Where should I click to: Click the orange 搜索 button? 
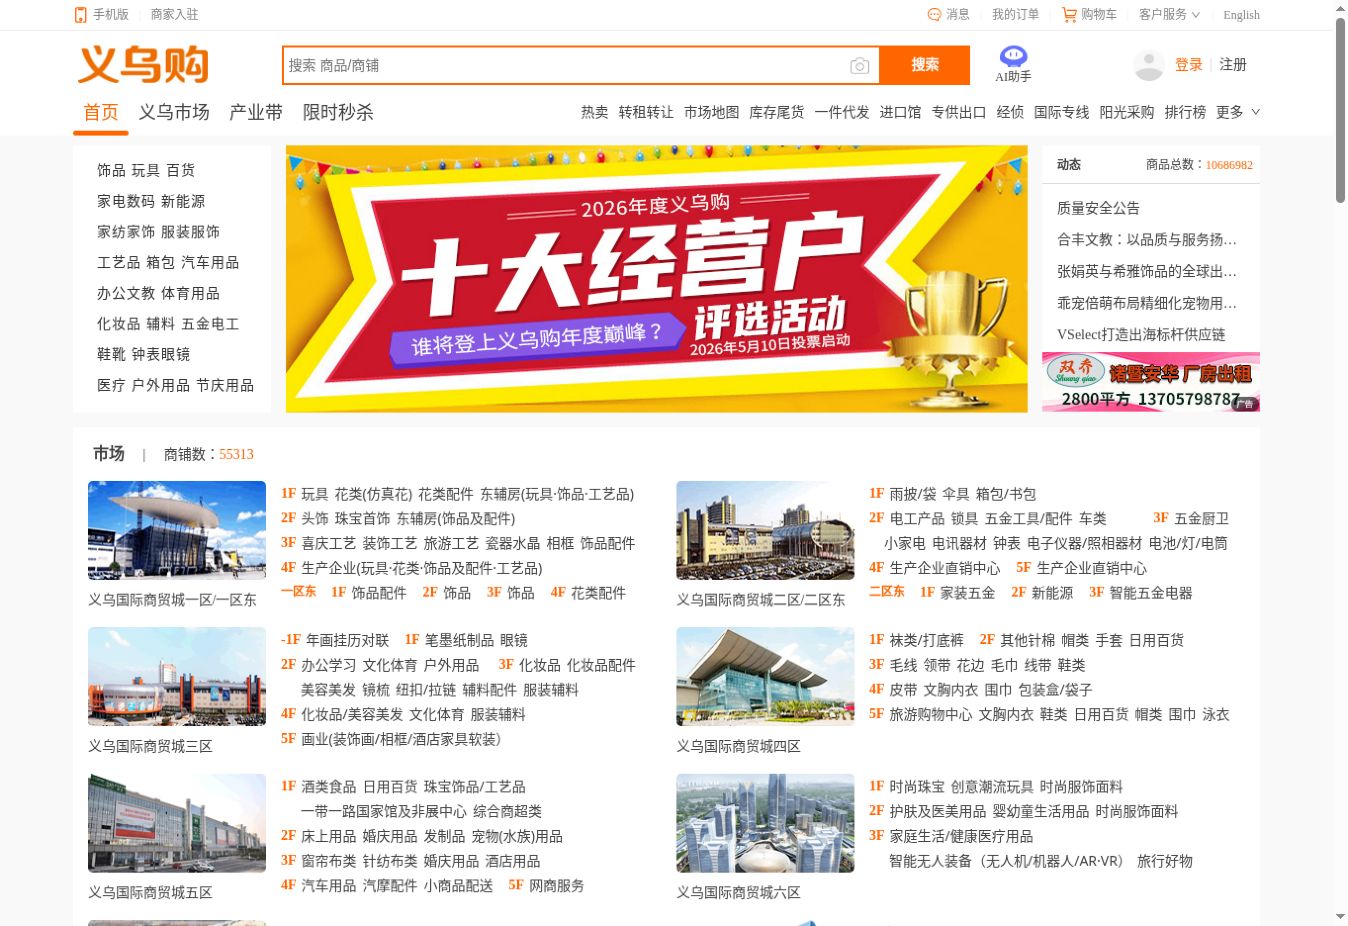[x=925, y=65]
